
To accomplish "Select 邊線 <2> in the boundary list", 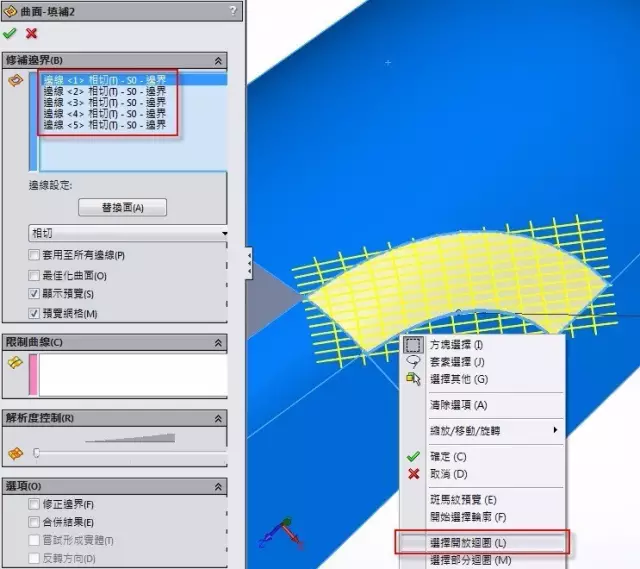I will click(133, 91).
